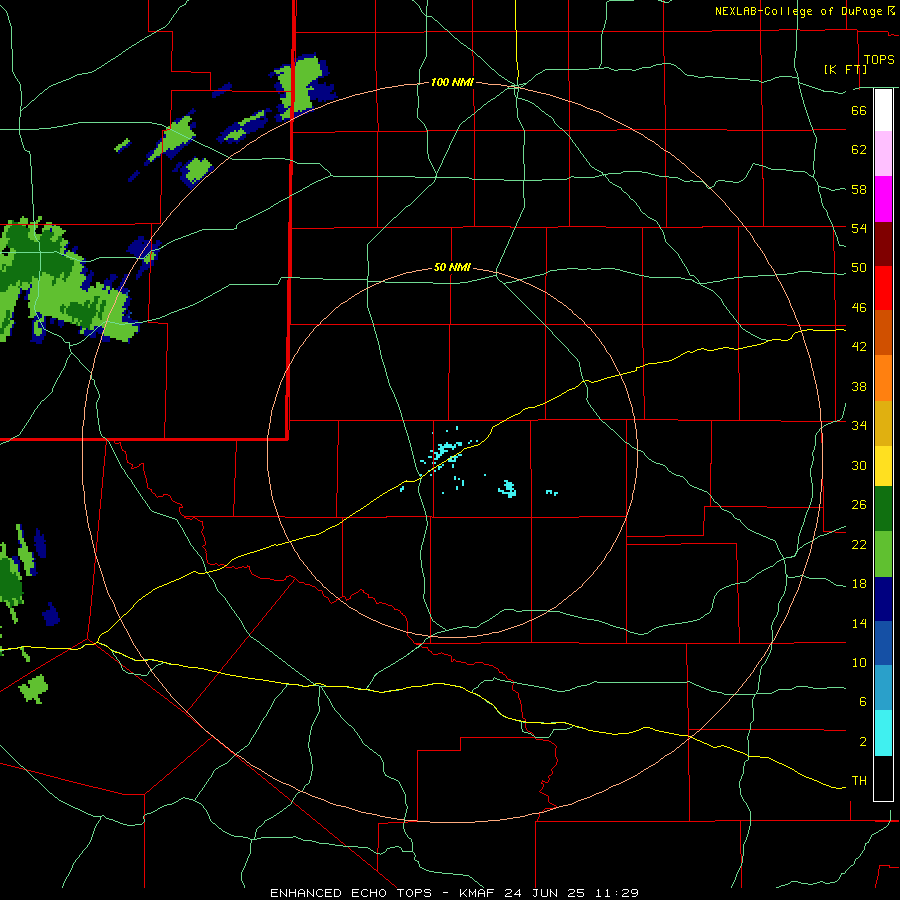
Task: Click the light green 18-22 kft swatch
Action: [x=883, y=554]
